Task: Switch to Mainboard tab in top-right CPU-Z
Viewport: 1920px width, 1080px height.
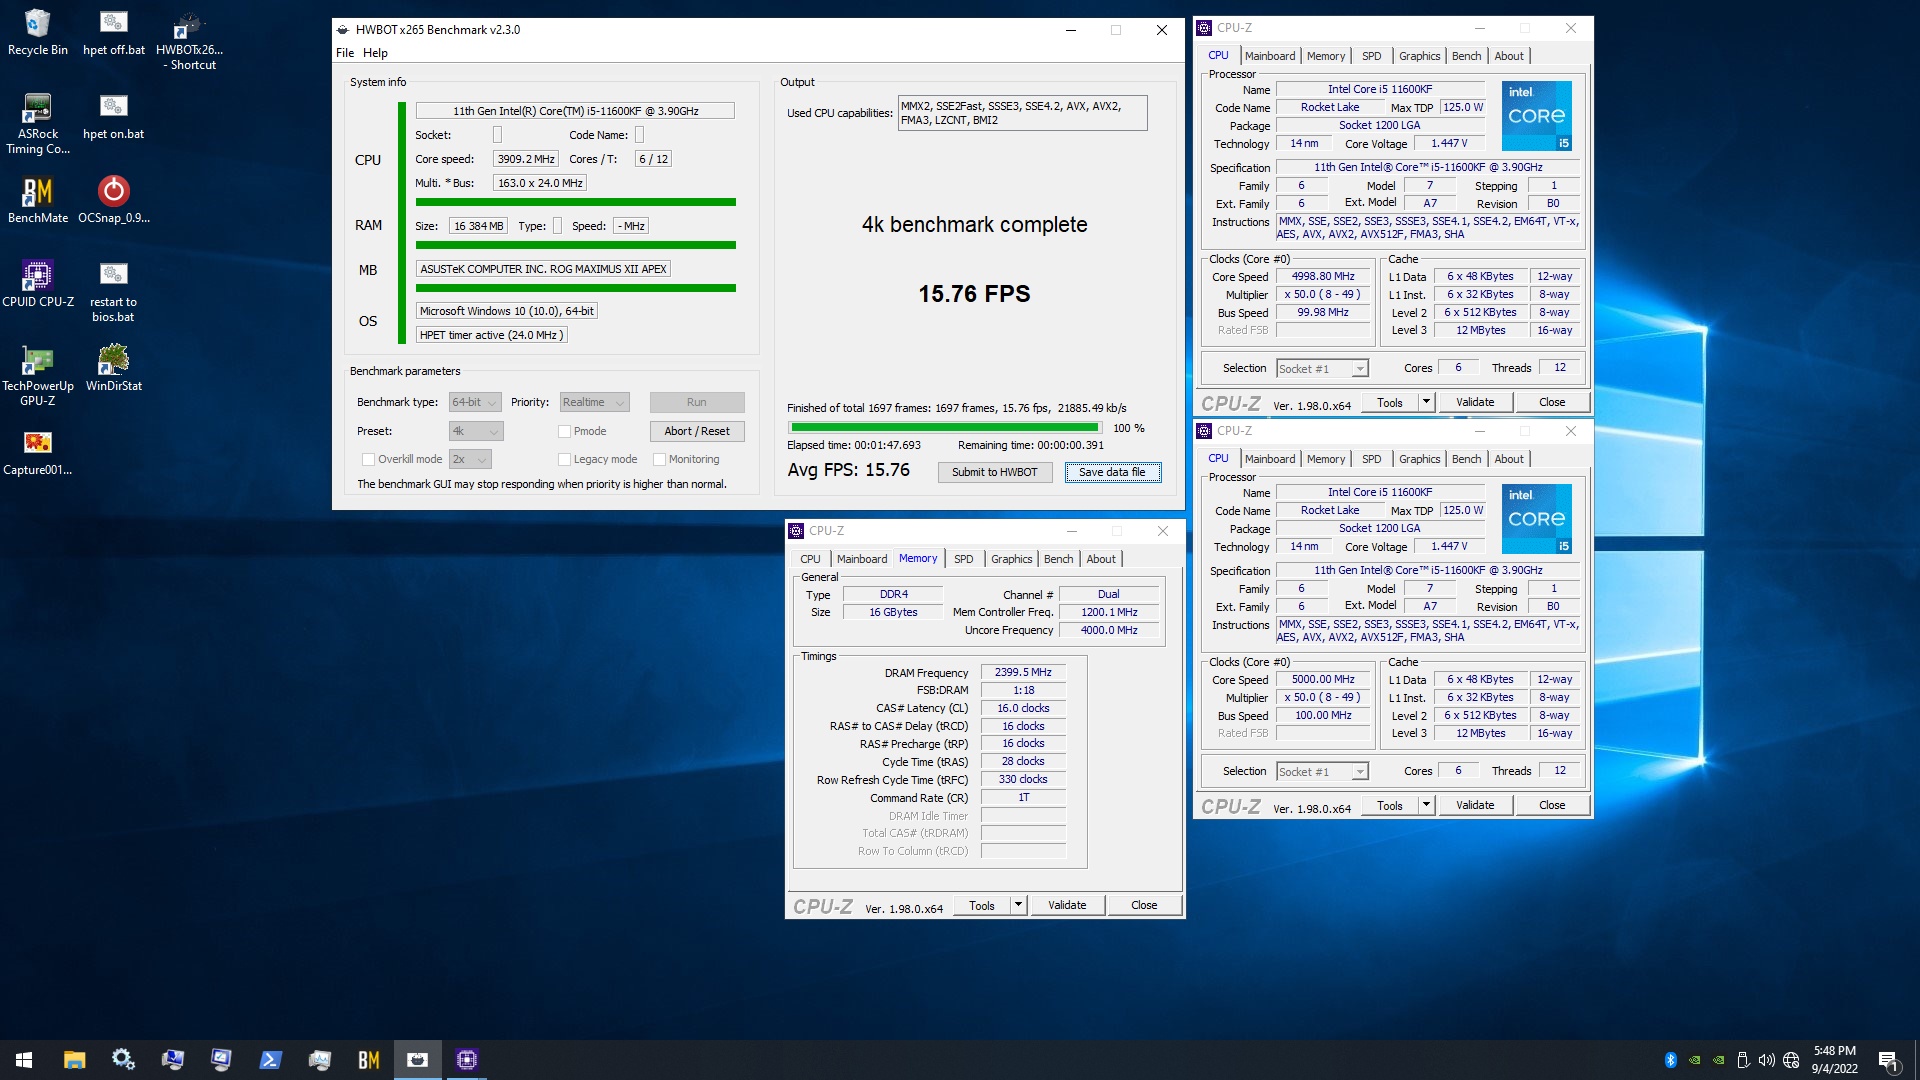Action: [1270, 56]
